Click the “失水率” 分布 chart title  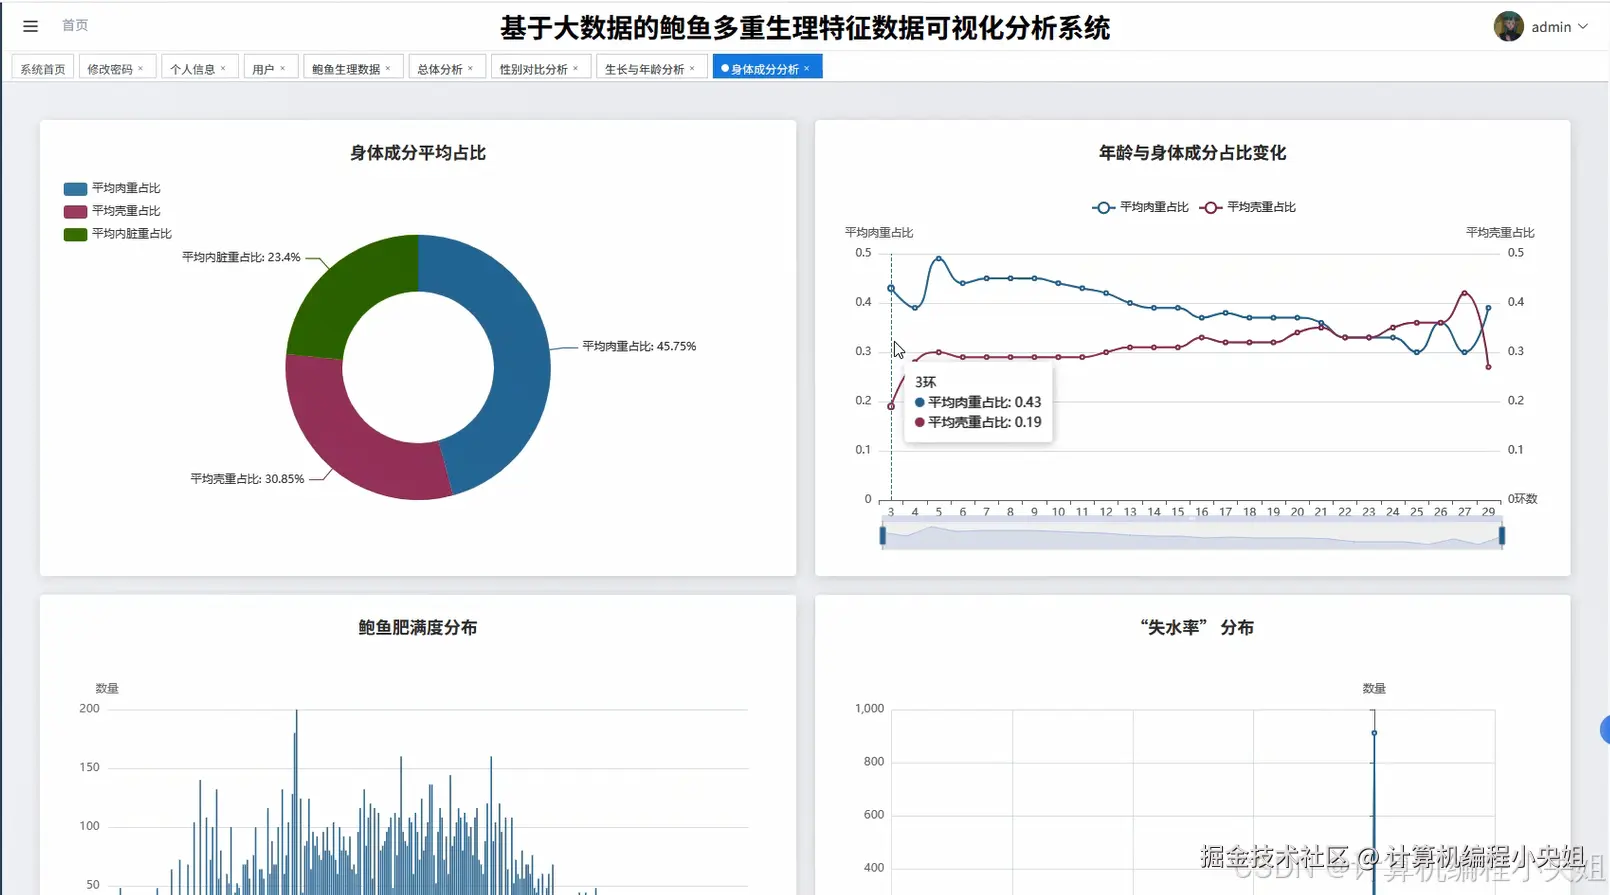click(x=1196, y=628)
